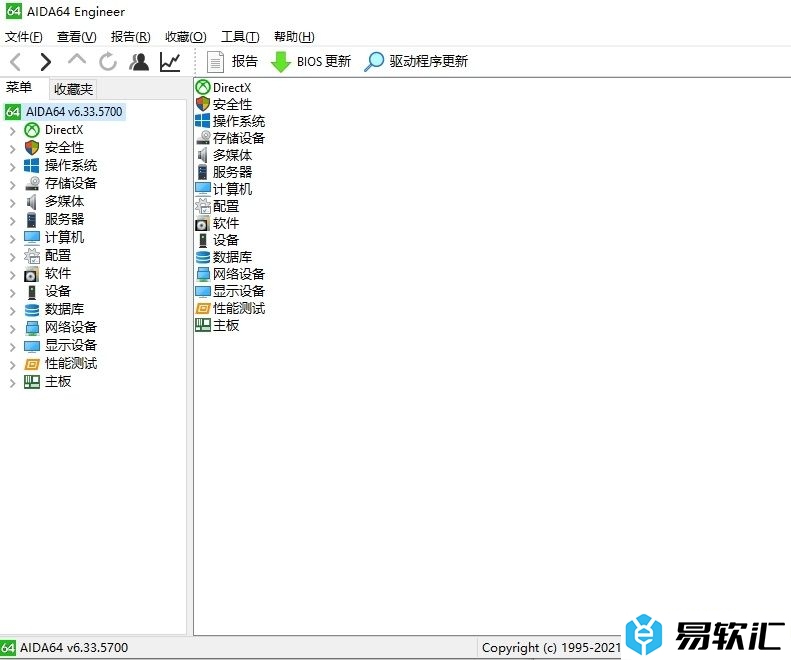Screen dimensions: 791x660
Task: Expand the 服务器 tree node
Action: tap(13, 221)
